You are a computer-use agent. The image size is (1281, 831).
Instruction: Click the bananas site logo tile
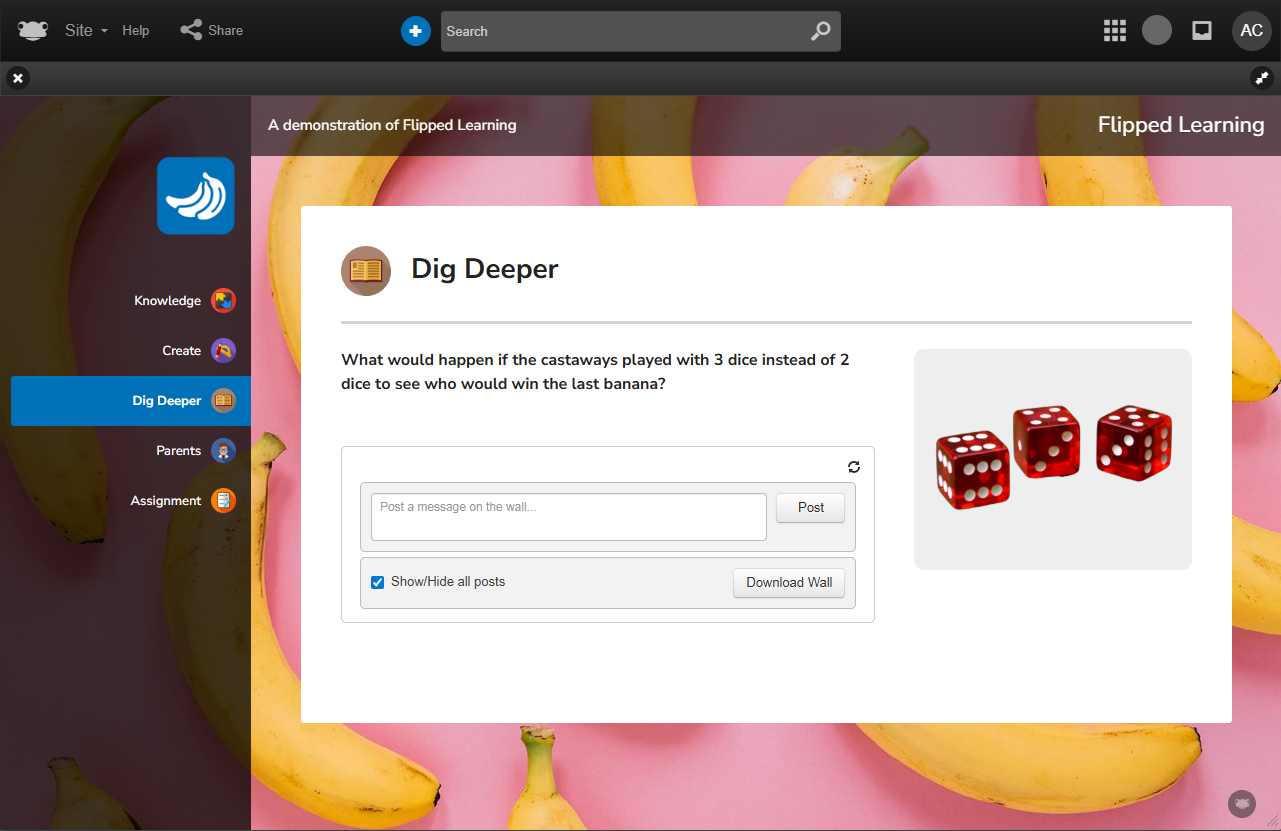click(196, 196)
